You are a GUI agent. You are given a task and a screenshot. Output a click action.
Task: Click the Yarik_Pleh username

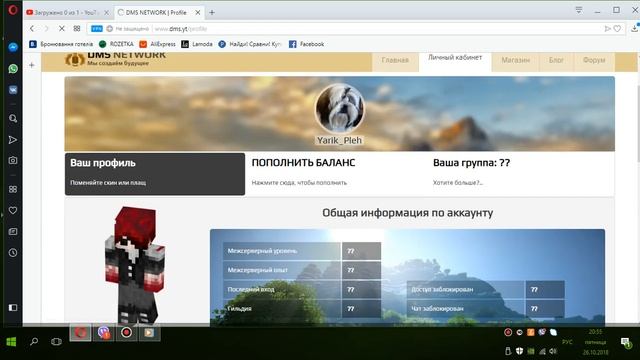[x=340, y=140]
